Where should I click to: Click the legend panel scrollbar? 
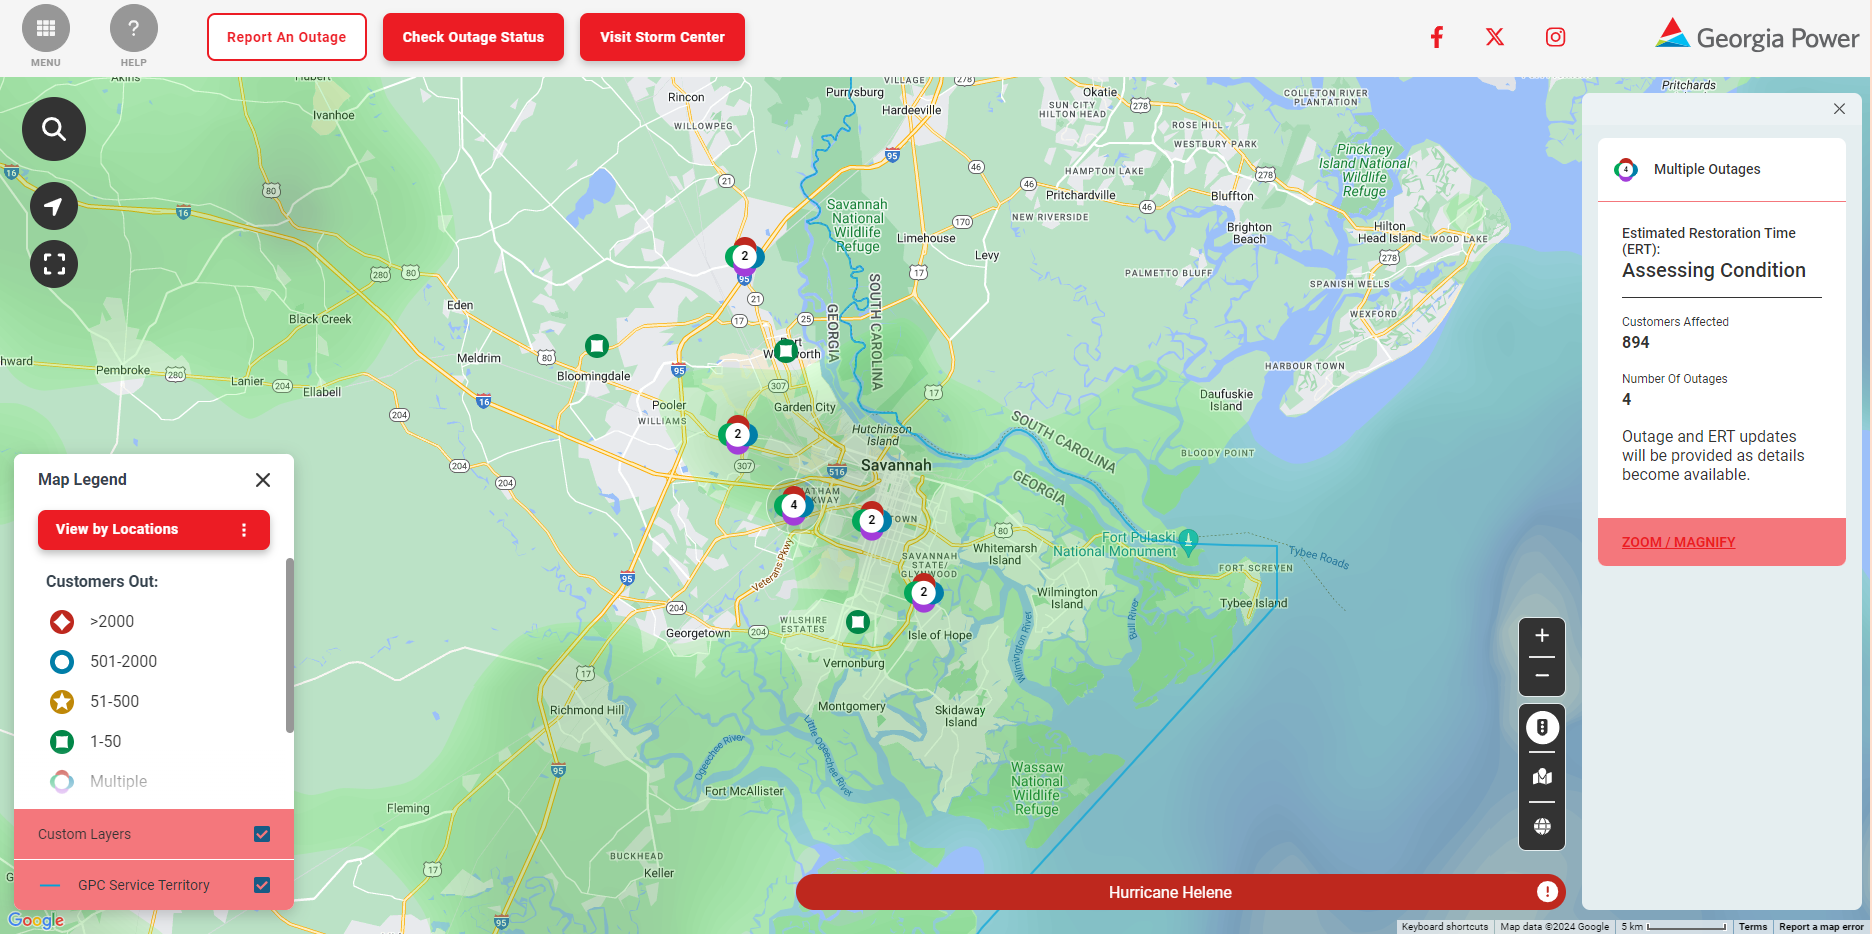click(290, 645)
